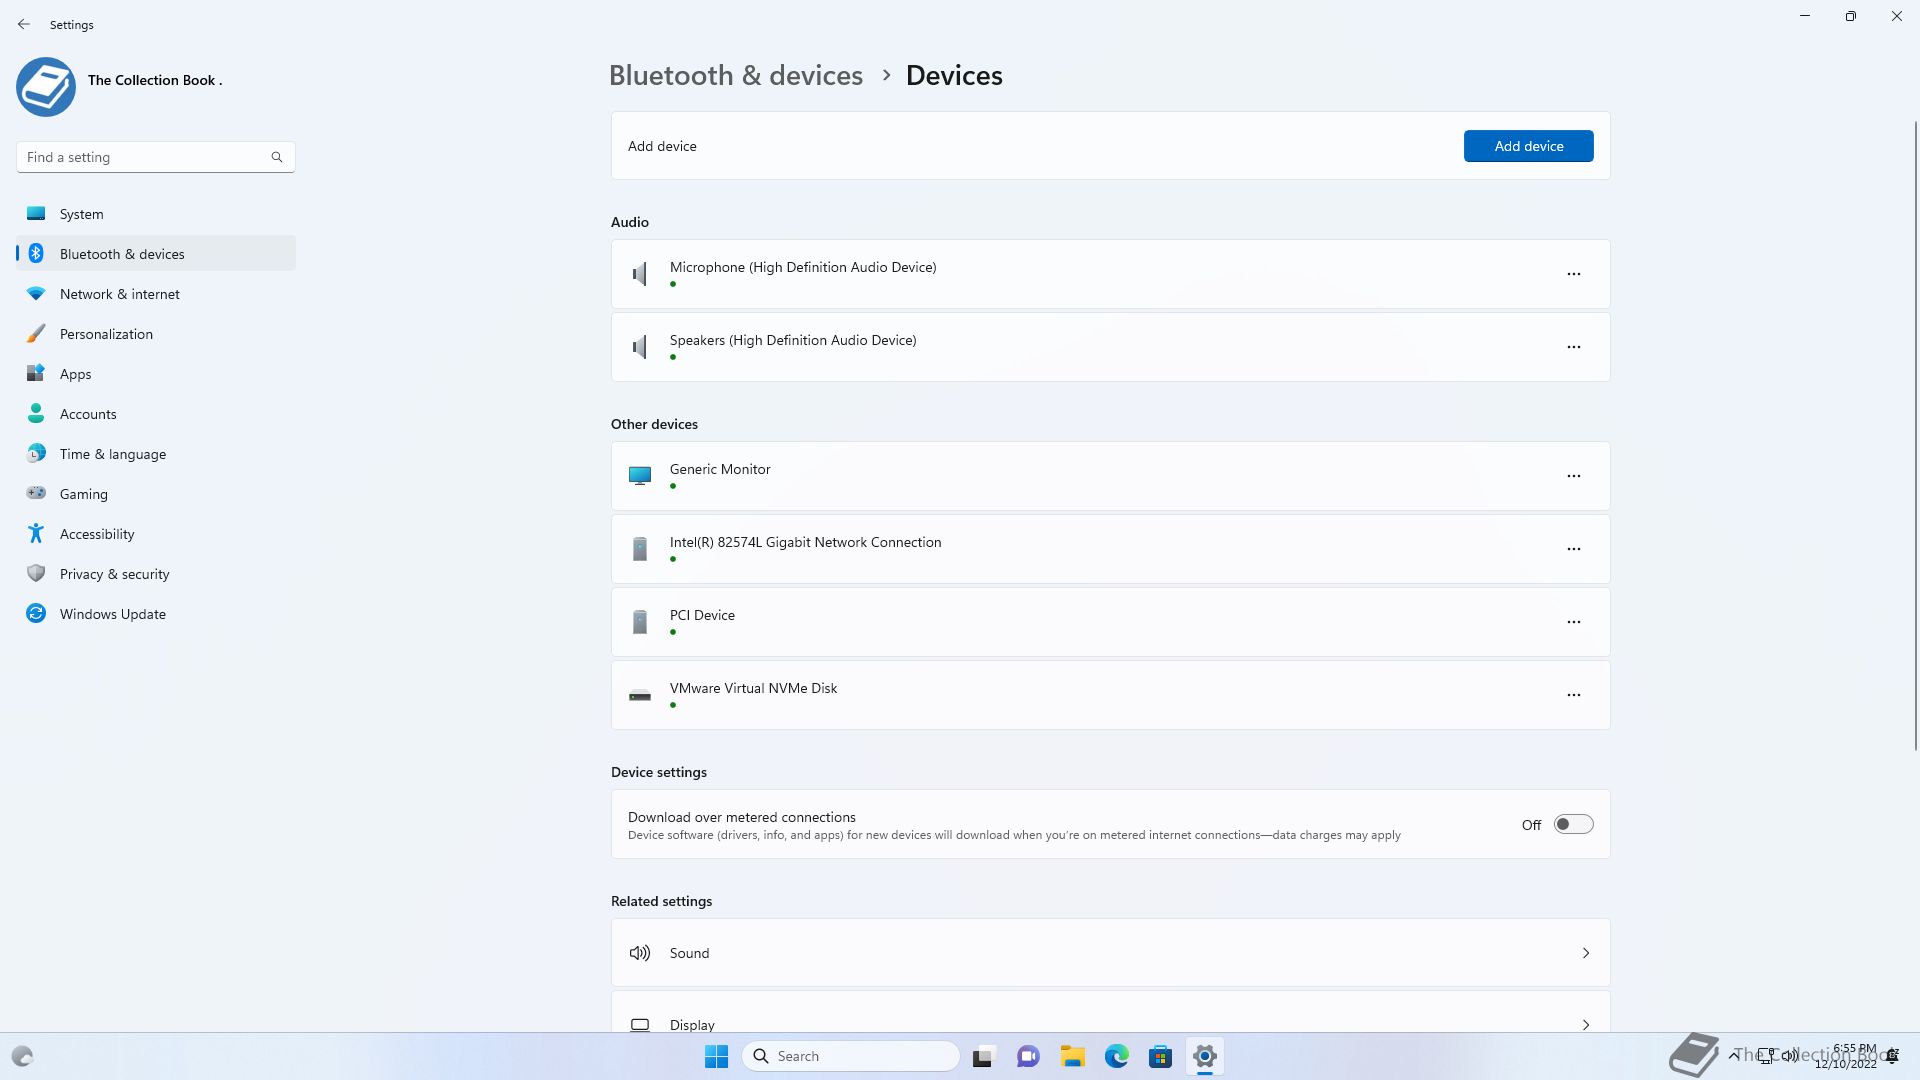The image size is (1920, 1080).
Task: Open more options for Intel Gigabit Network Connection
Action: 1574,549
